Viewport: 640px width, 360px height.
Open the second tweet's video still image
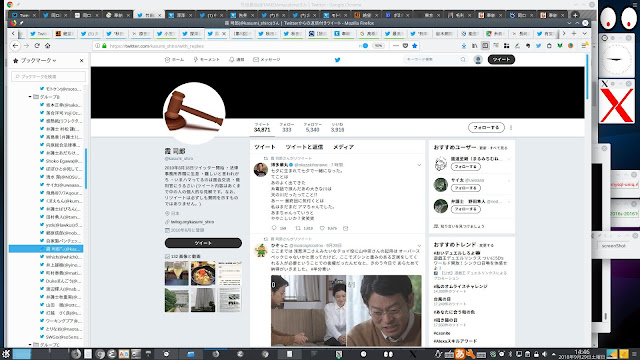[346, 311]
